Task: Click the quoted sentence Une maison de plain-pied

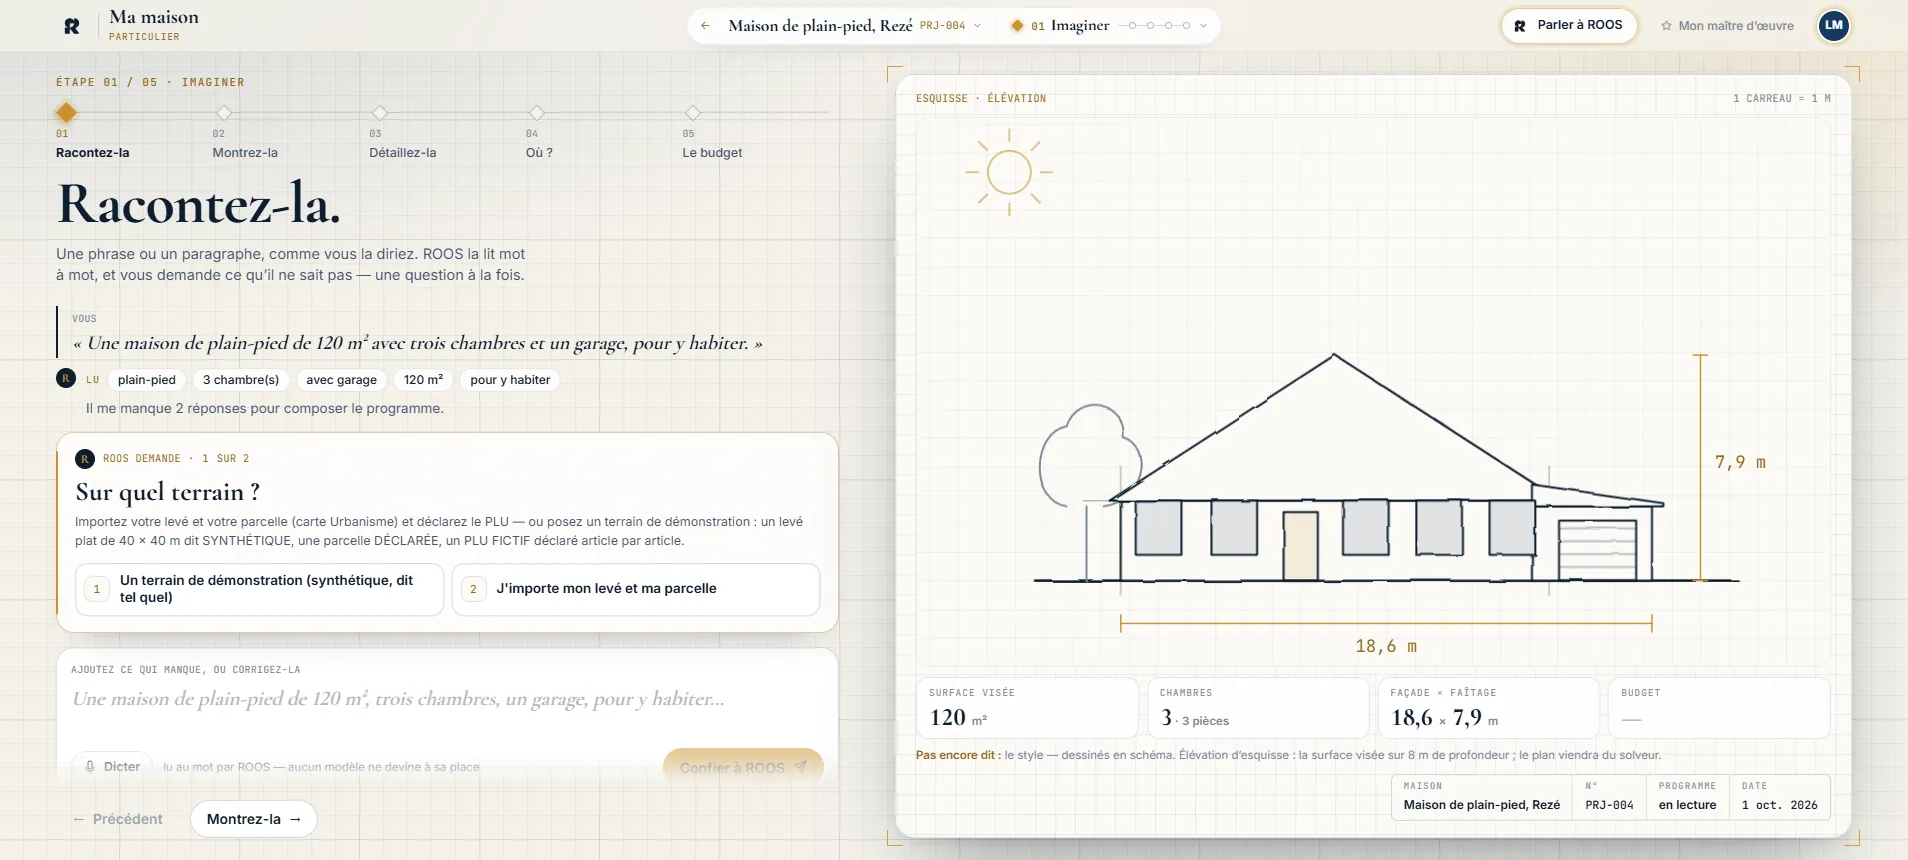Action: pyautogui.click(x=418, y=343)
